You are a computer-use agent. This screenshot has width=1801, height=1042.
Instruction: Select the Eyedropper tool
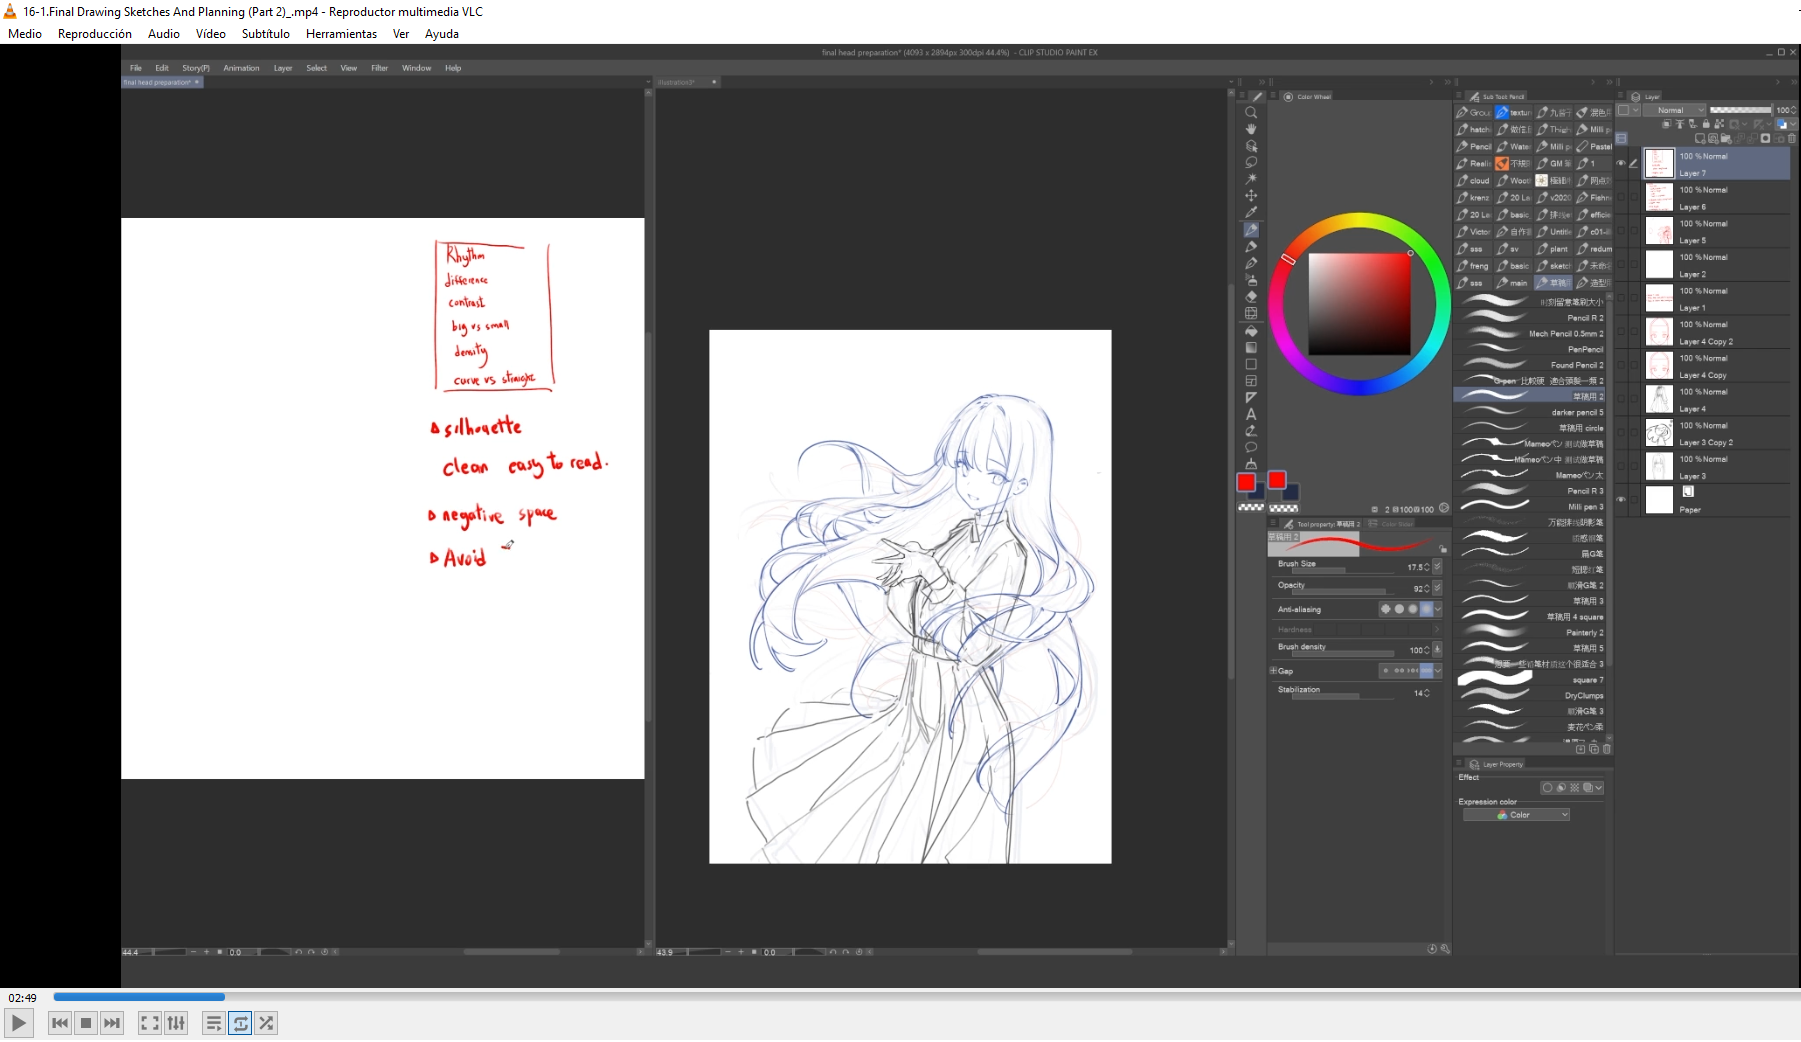coord(1251,212)
